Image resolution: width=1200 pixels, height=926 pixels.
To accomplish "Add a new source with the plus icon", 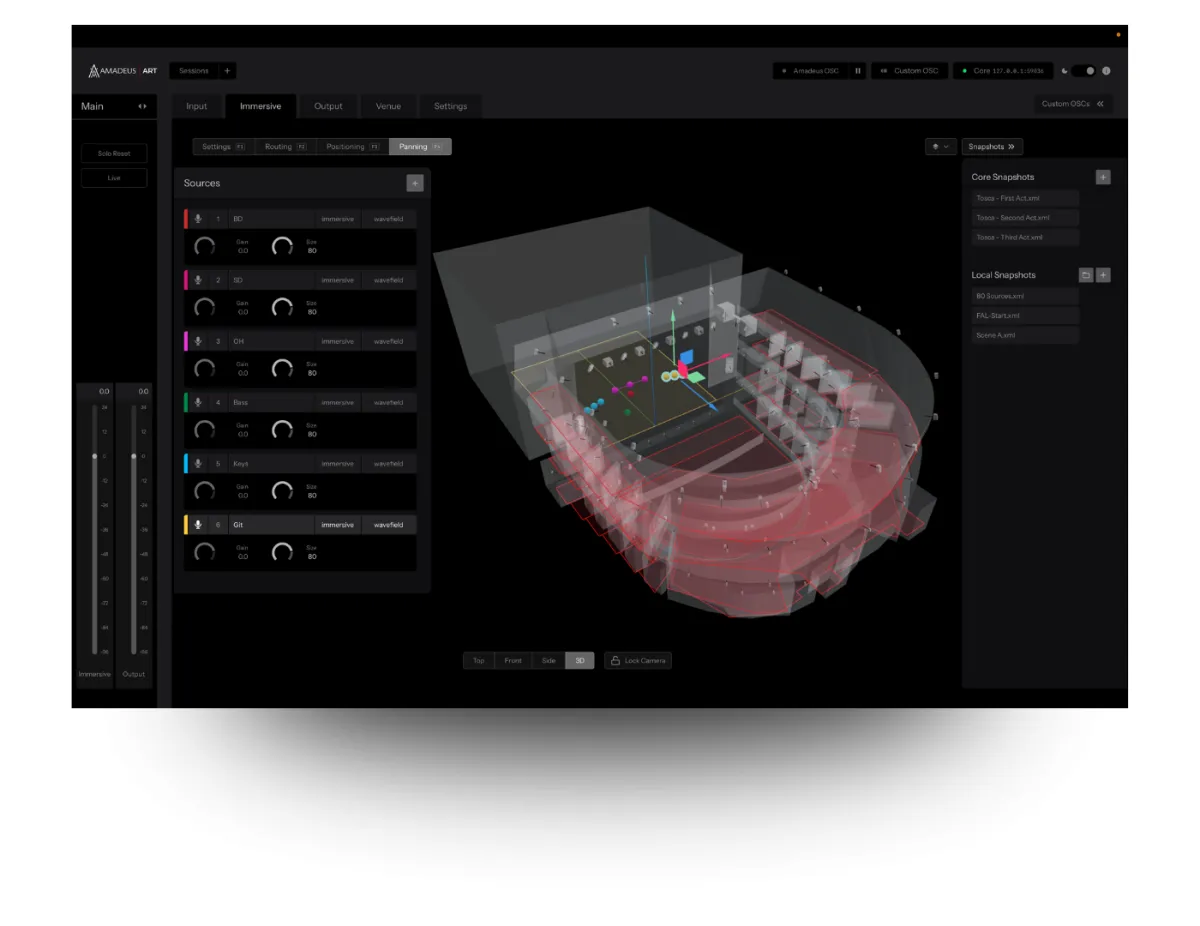I will pyautogui.click(x=415, y=183).
